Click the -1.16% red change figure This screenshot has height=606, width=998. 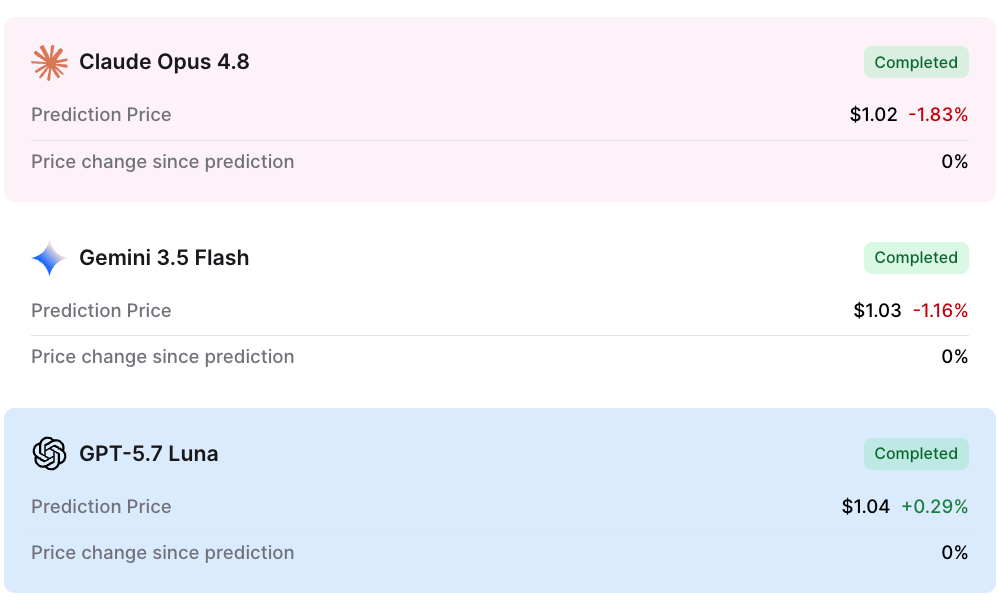point(941,311)
